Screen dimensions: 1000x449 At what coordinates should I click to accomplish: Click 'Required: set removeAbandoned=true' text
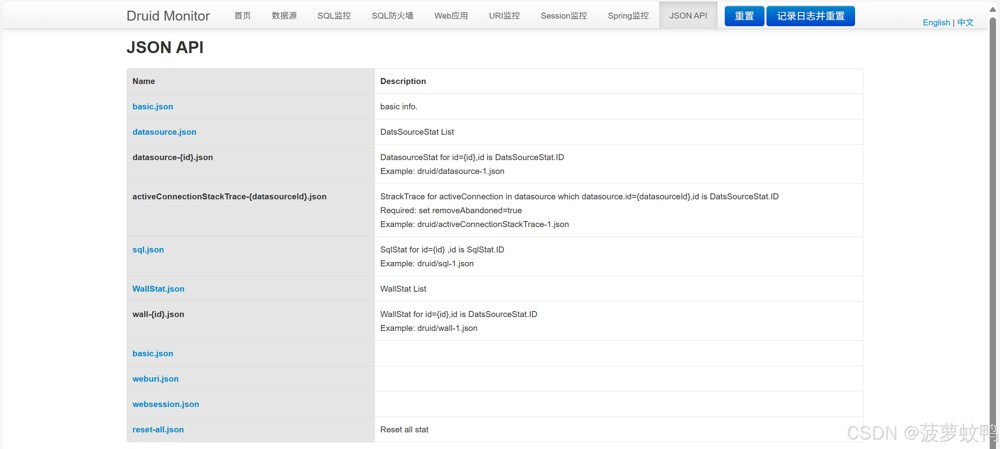coord(451,210)
